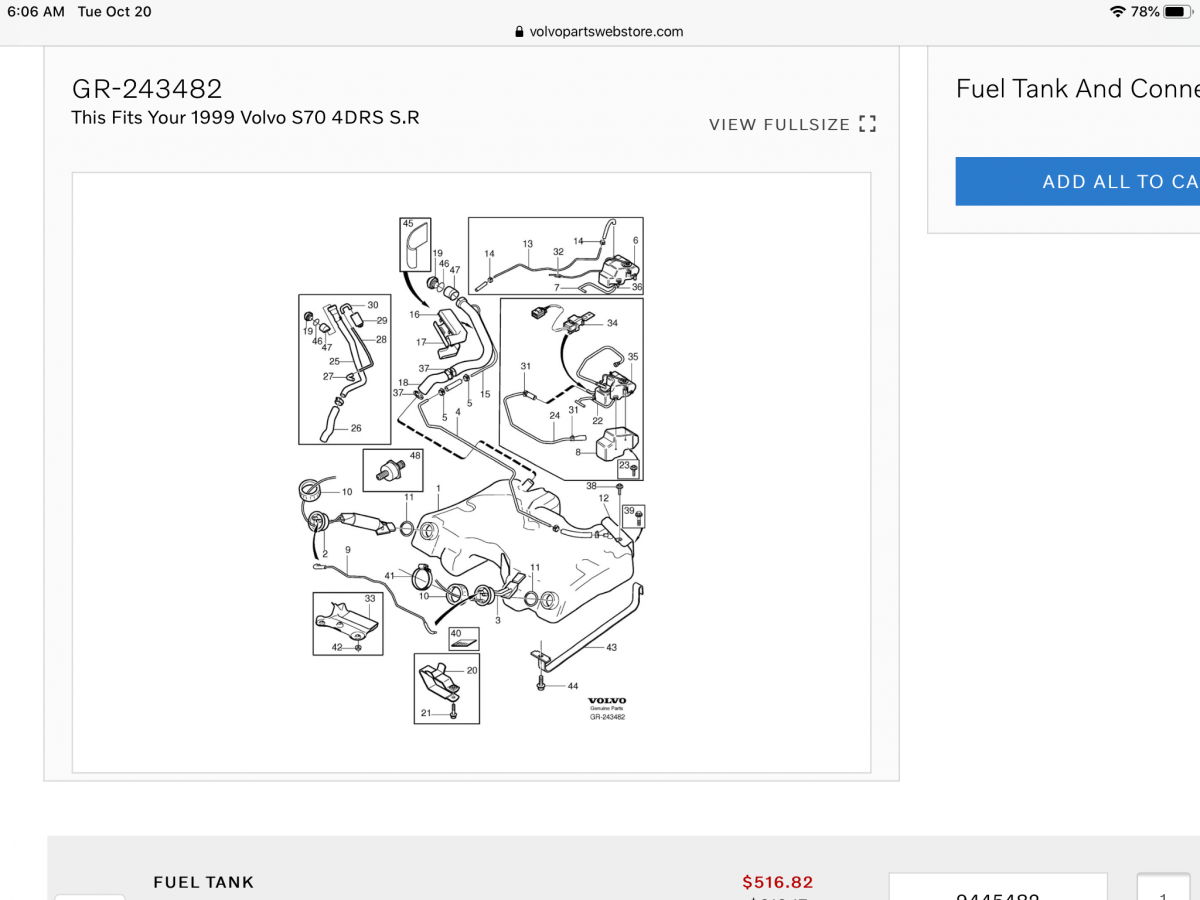
Task: Click the fullsize expand brackets icon
Action: pos(867,125)
